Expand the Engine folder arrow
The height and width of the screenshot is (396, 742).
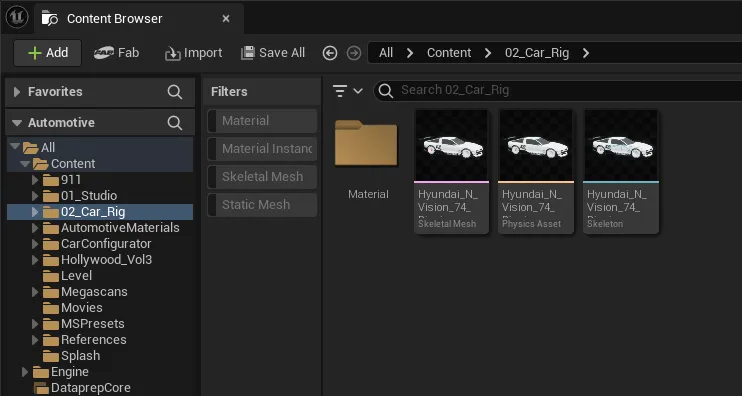25,372
